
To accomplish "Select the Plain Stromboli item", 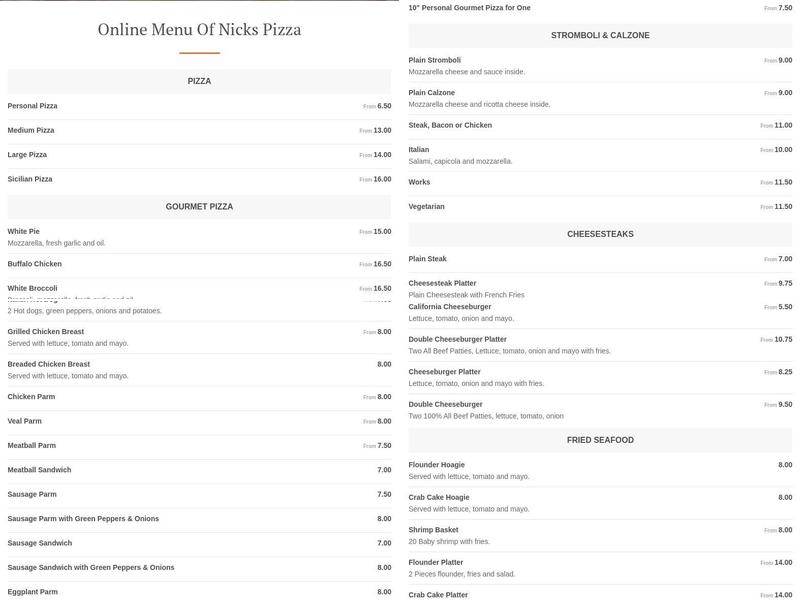I will (x=435, y=60).
